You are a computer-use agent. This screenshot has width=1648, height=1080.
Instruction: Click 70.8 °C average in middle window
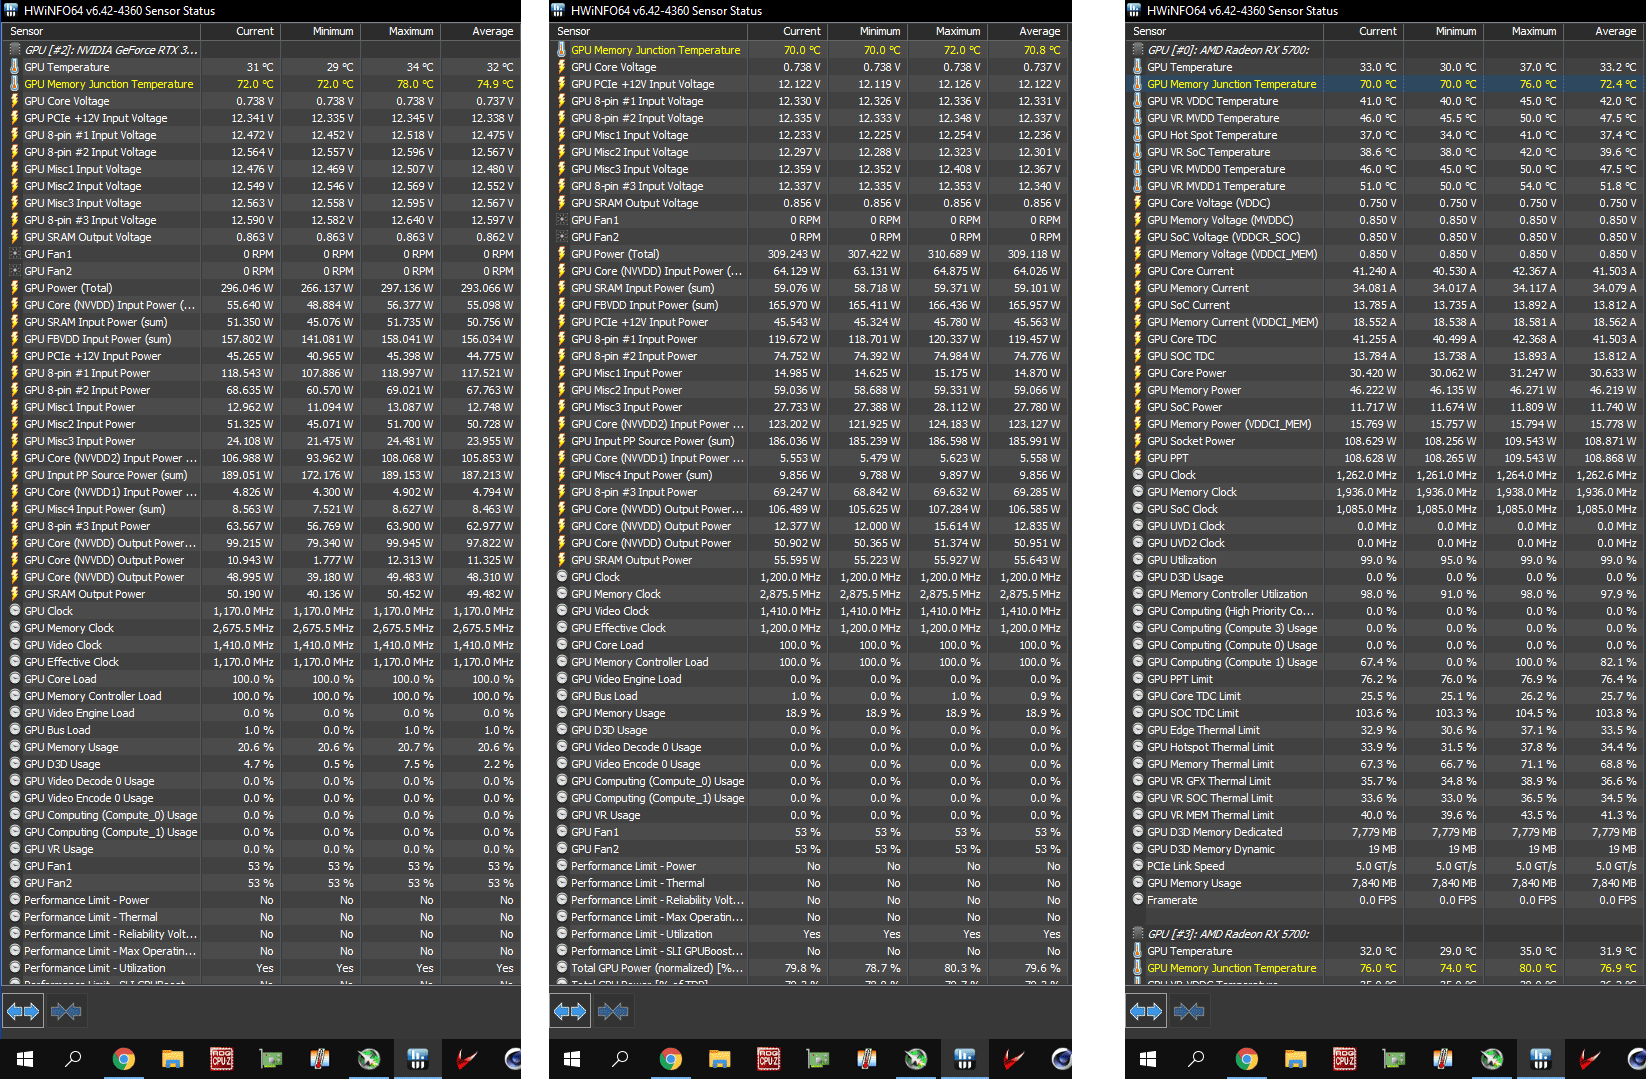(1042, 50)
